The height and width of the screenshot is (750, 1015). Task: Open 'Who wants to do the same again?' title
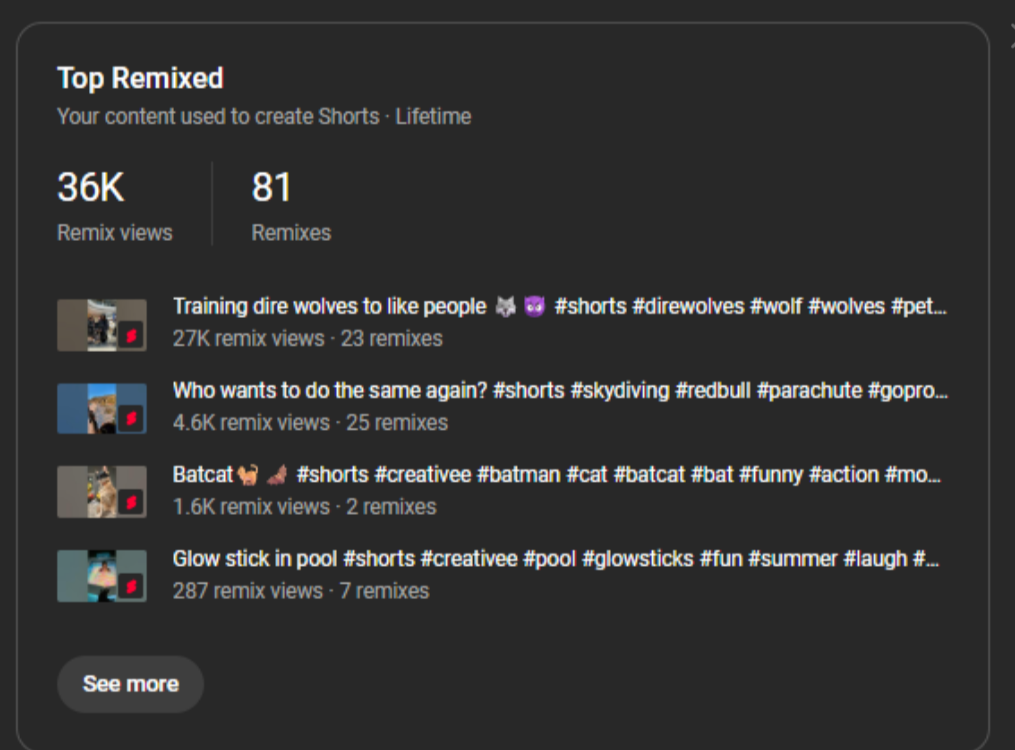click(x=560, y=391)
